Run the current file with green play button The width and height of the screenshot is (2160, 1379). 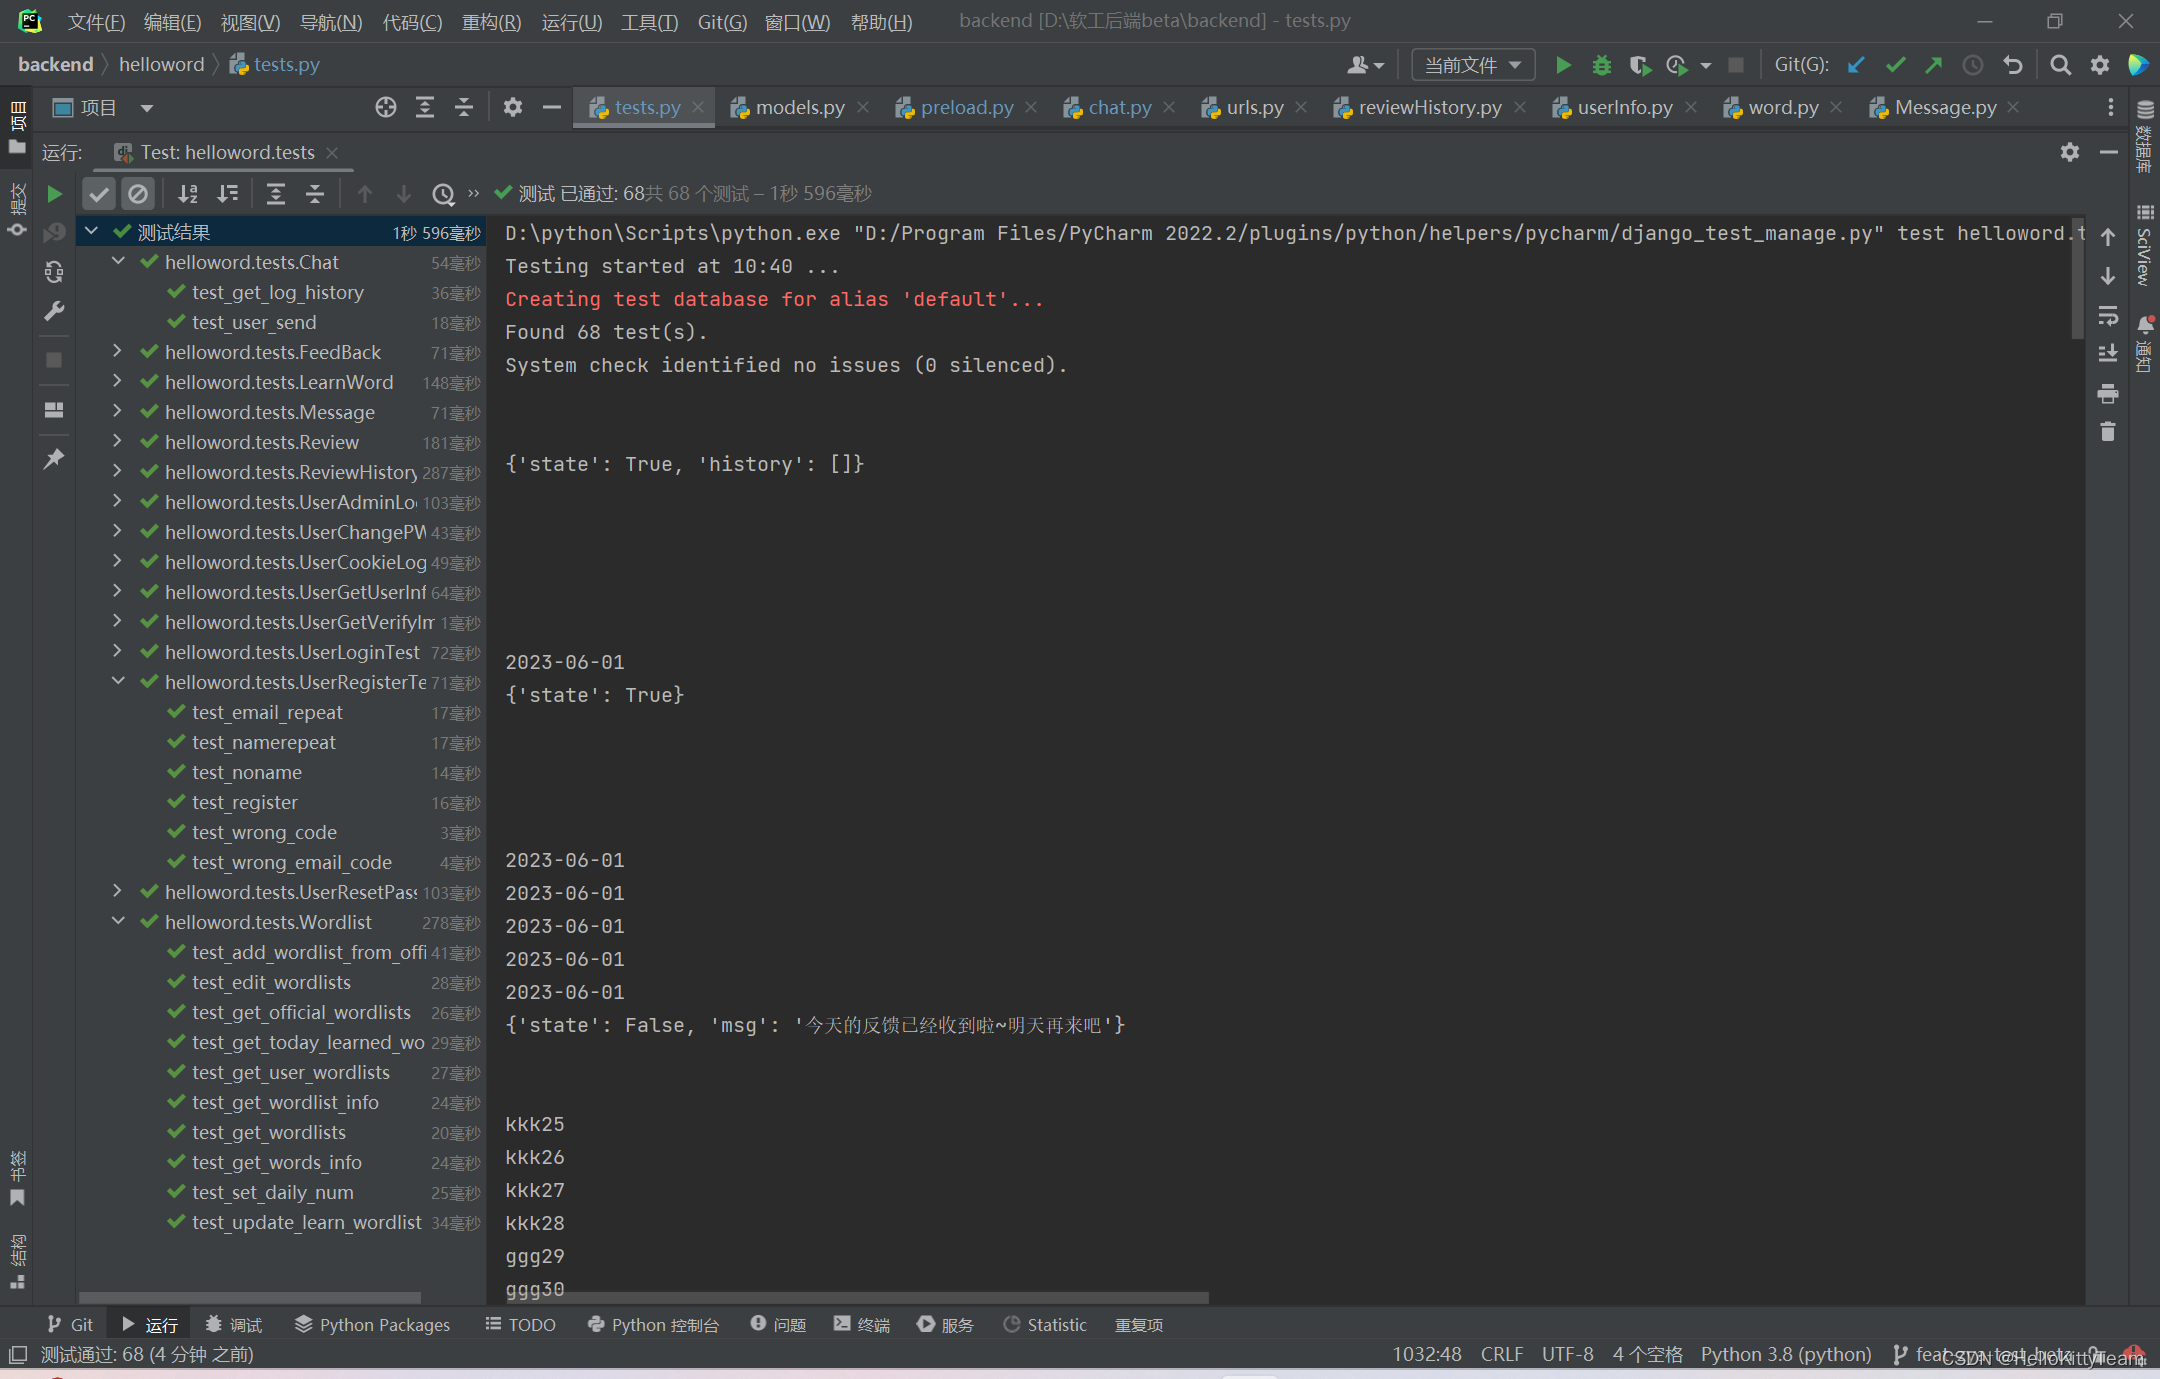click(1563, 65)
